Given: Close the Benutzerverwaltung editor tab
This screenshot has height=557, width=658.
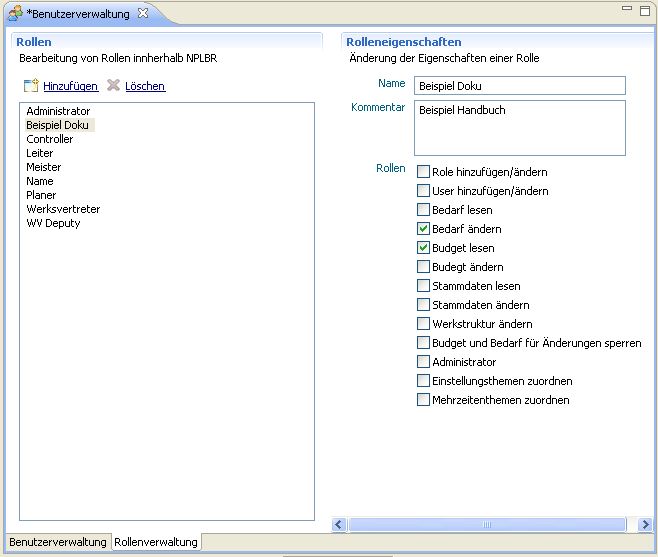Looking at the screenshot, I should point(142,13).
